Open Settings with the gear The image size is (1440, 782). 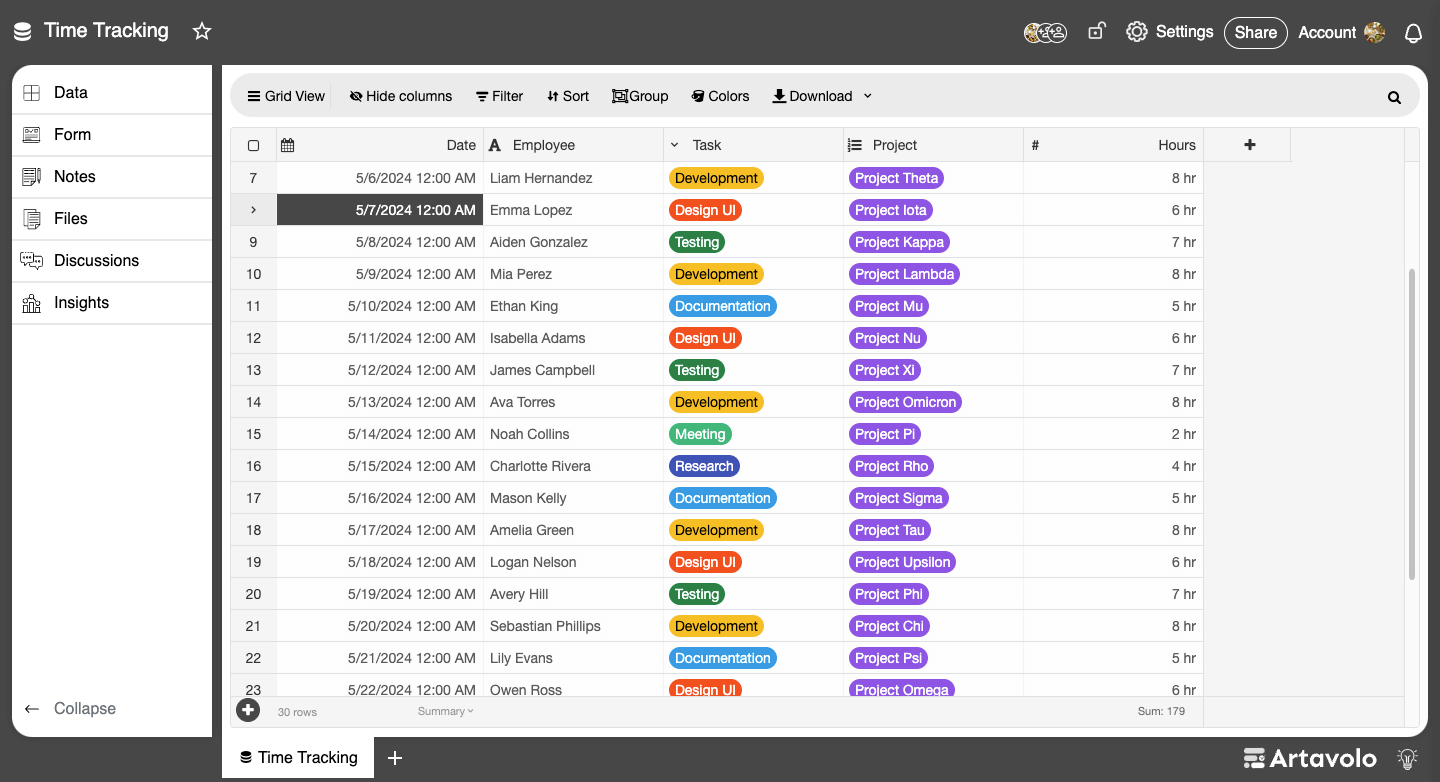click(x=1169, y=32)
